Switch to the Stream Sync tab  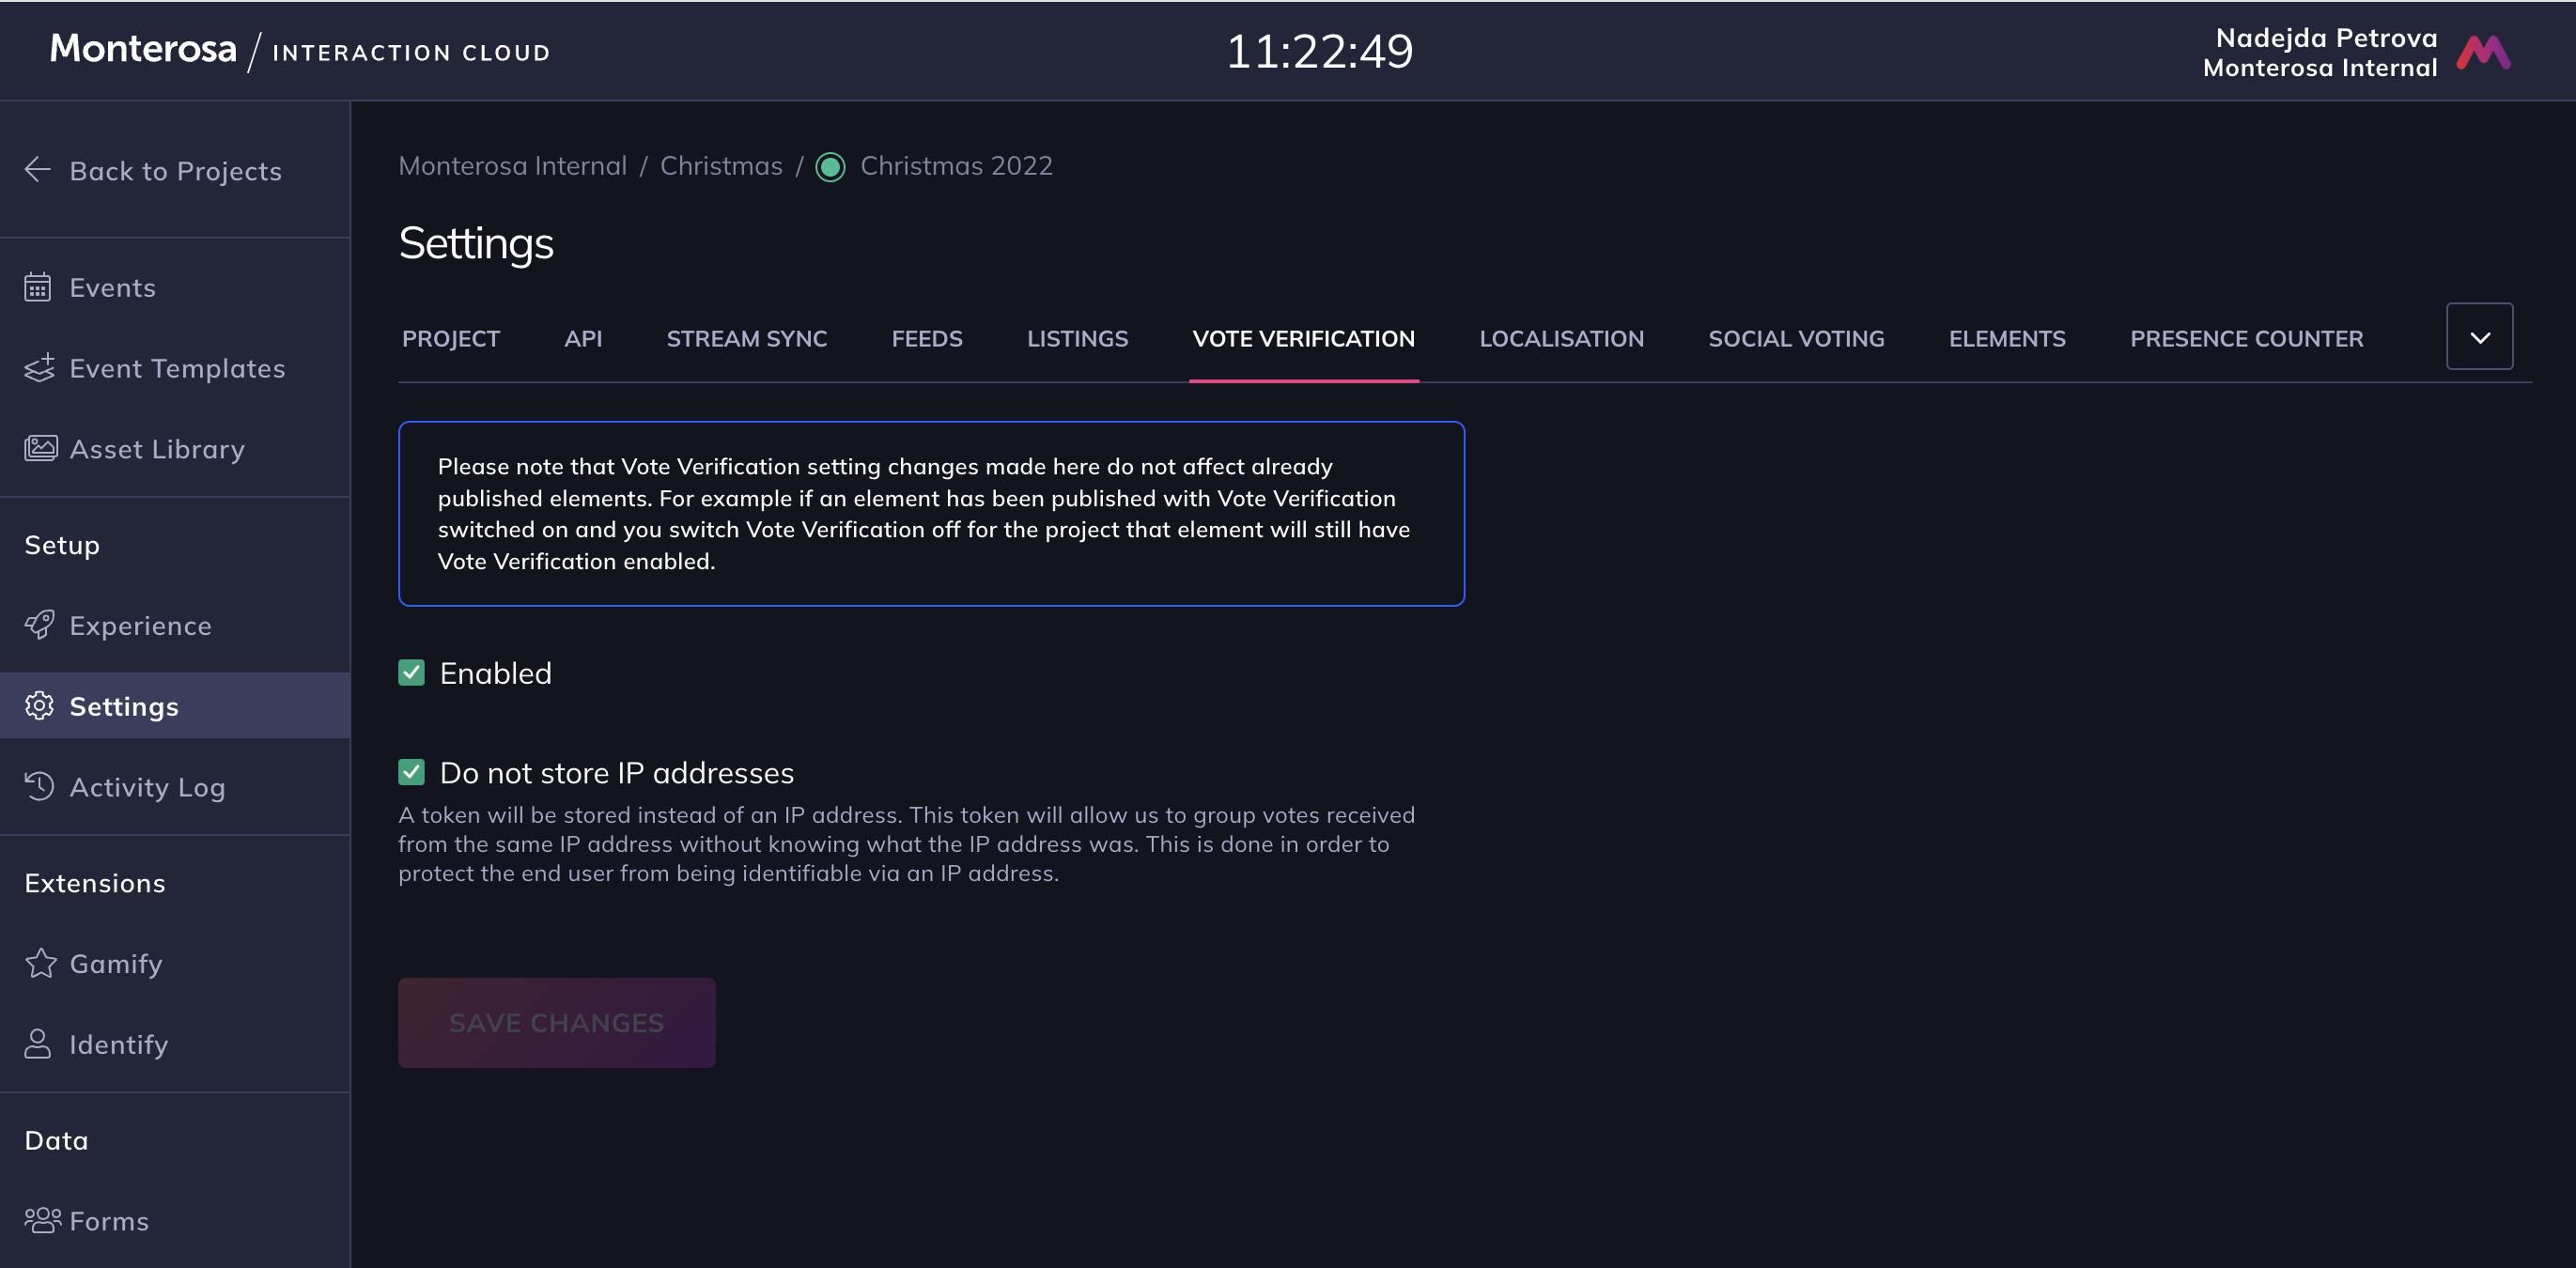[x=746, y=339]
